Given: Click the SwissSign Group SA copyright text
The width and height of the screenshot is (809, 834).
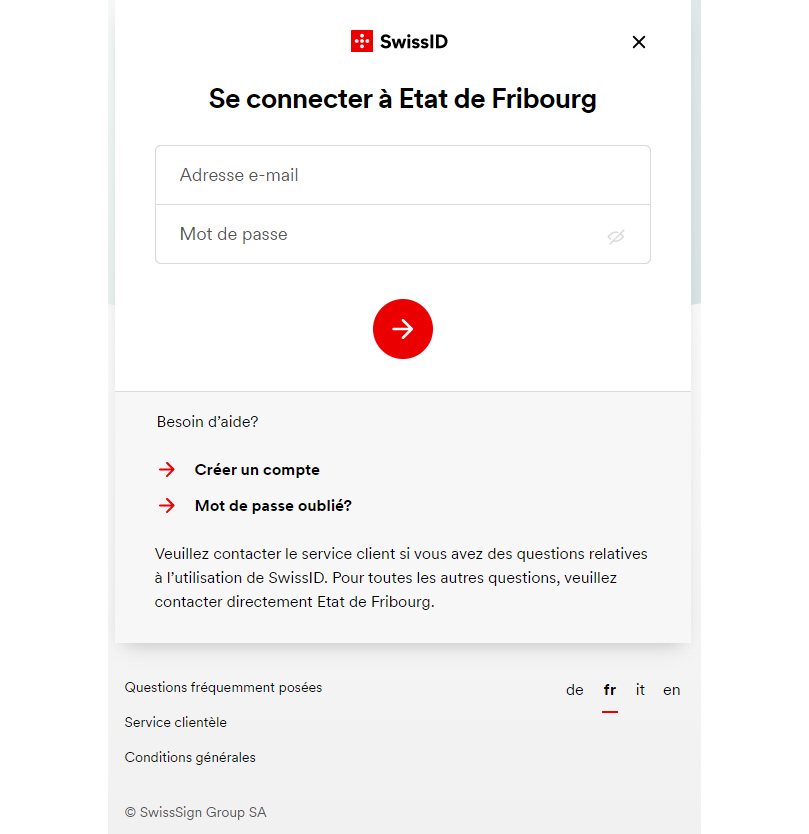Looking at the screenshot, I should [x=196, y=812].
